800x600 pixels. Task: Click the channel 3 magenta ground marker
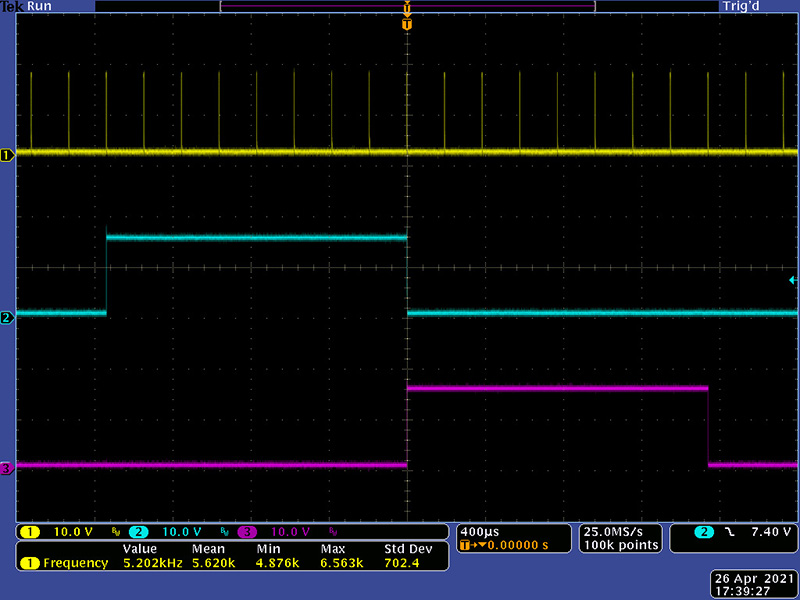pyautogui.click(x=8, y=468)
